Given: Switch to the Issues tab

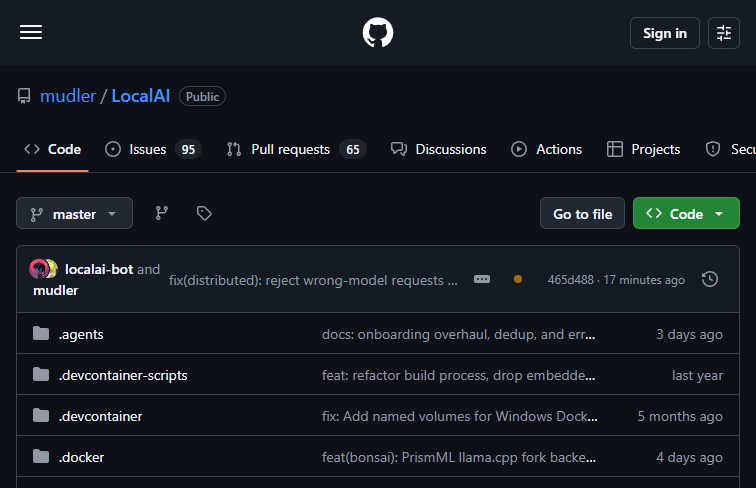Looking at the screenshot, I should pos(153,149).
